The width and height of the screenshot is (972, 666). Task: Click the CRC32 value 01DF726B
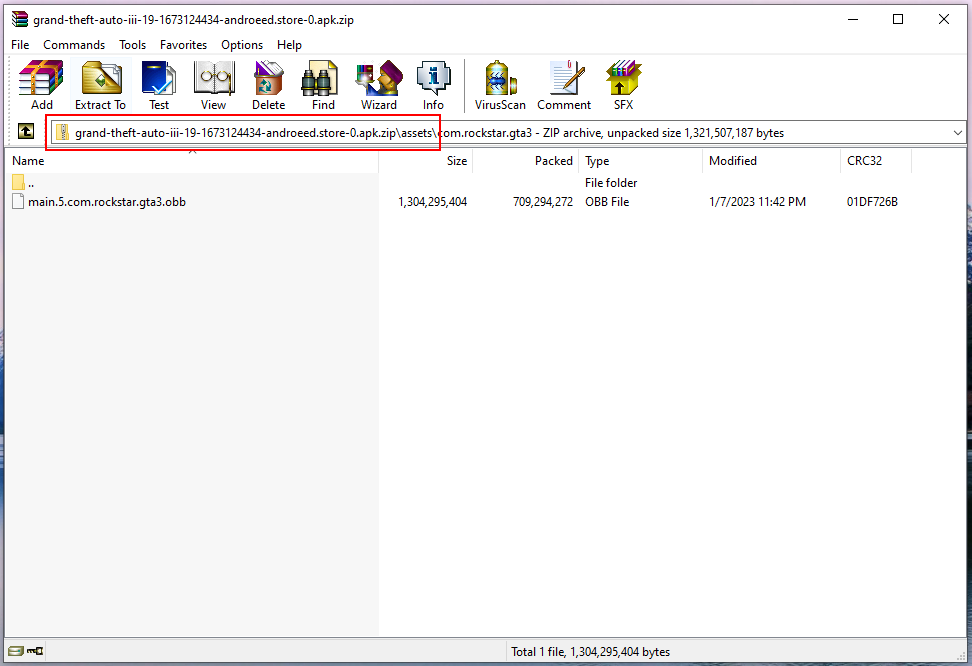(x=872, y=202)
